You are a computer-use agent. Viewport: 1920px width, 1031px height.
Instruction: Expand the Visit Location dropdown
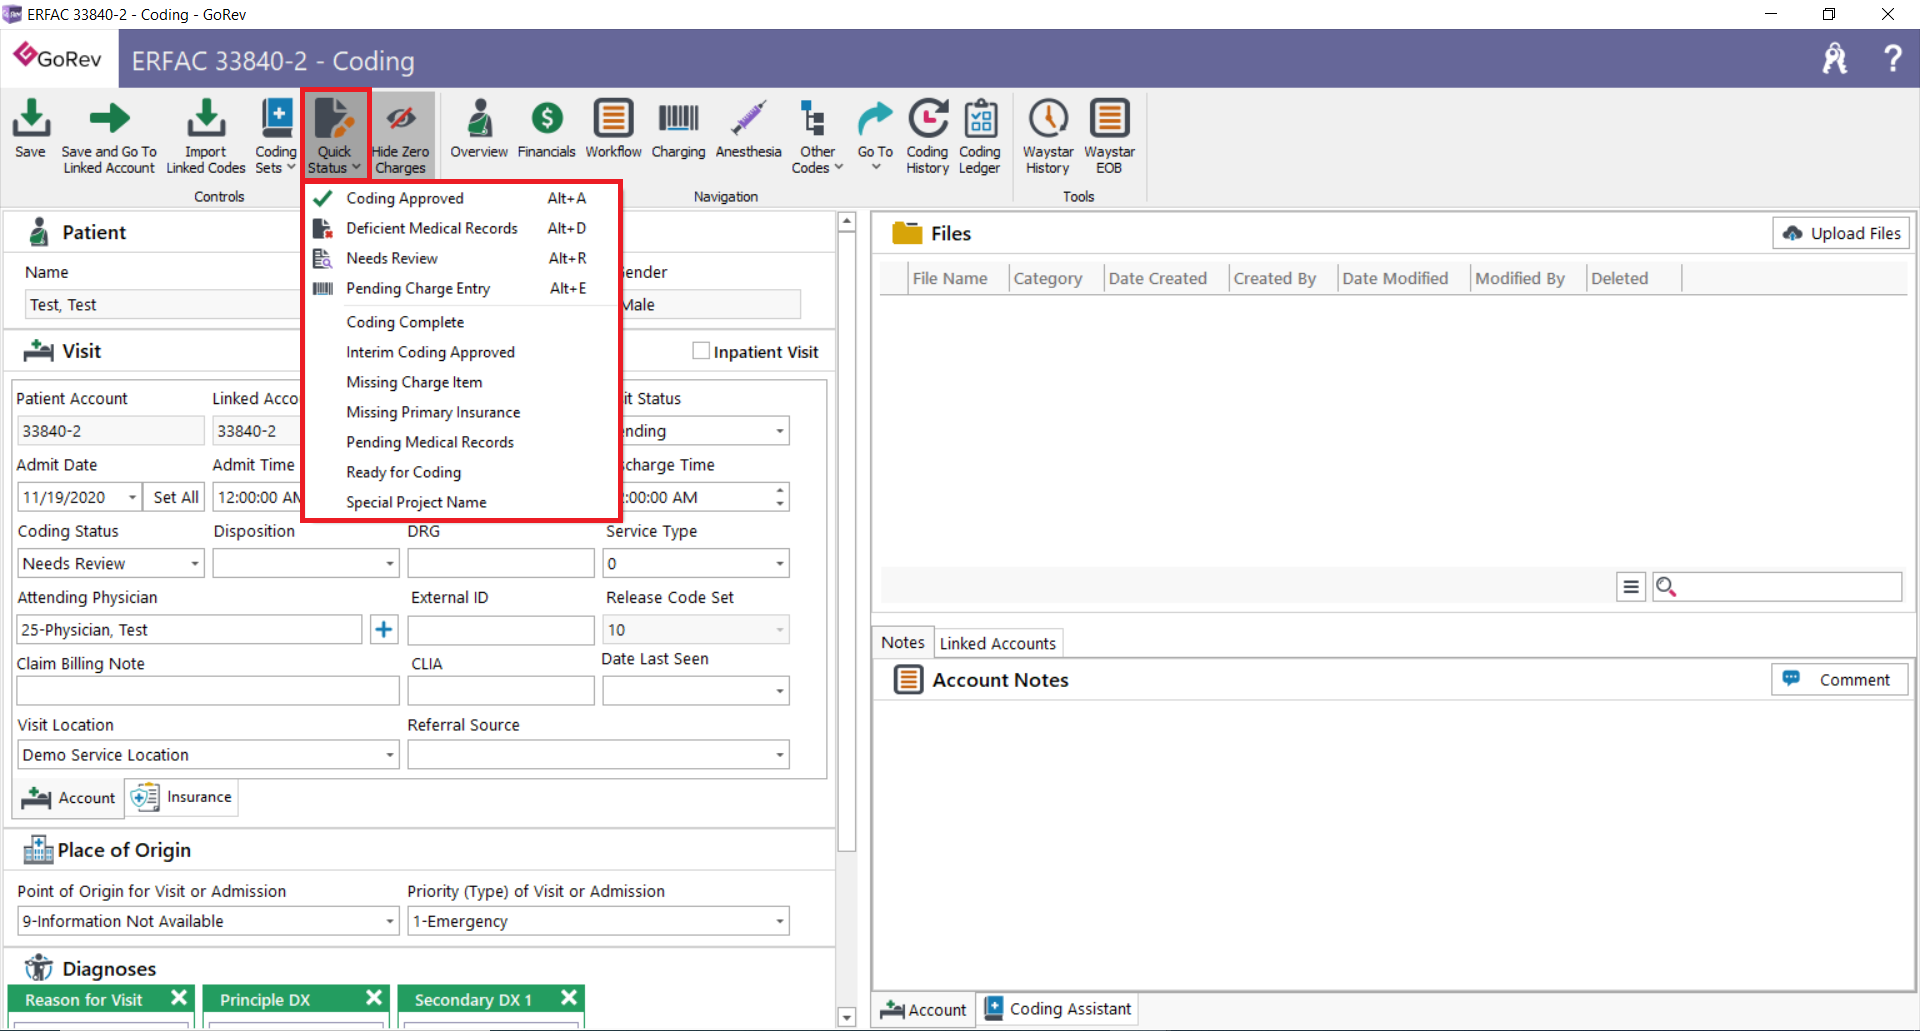click(390, 755)
